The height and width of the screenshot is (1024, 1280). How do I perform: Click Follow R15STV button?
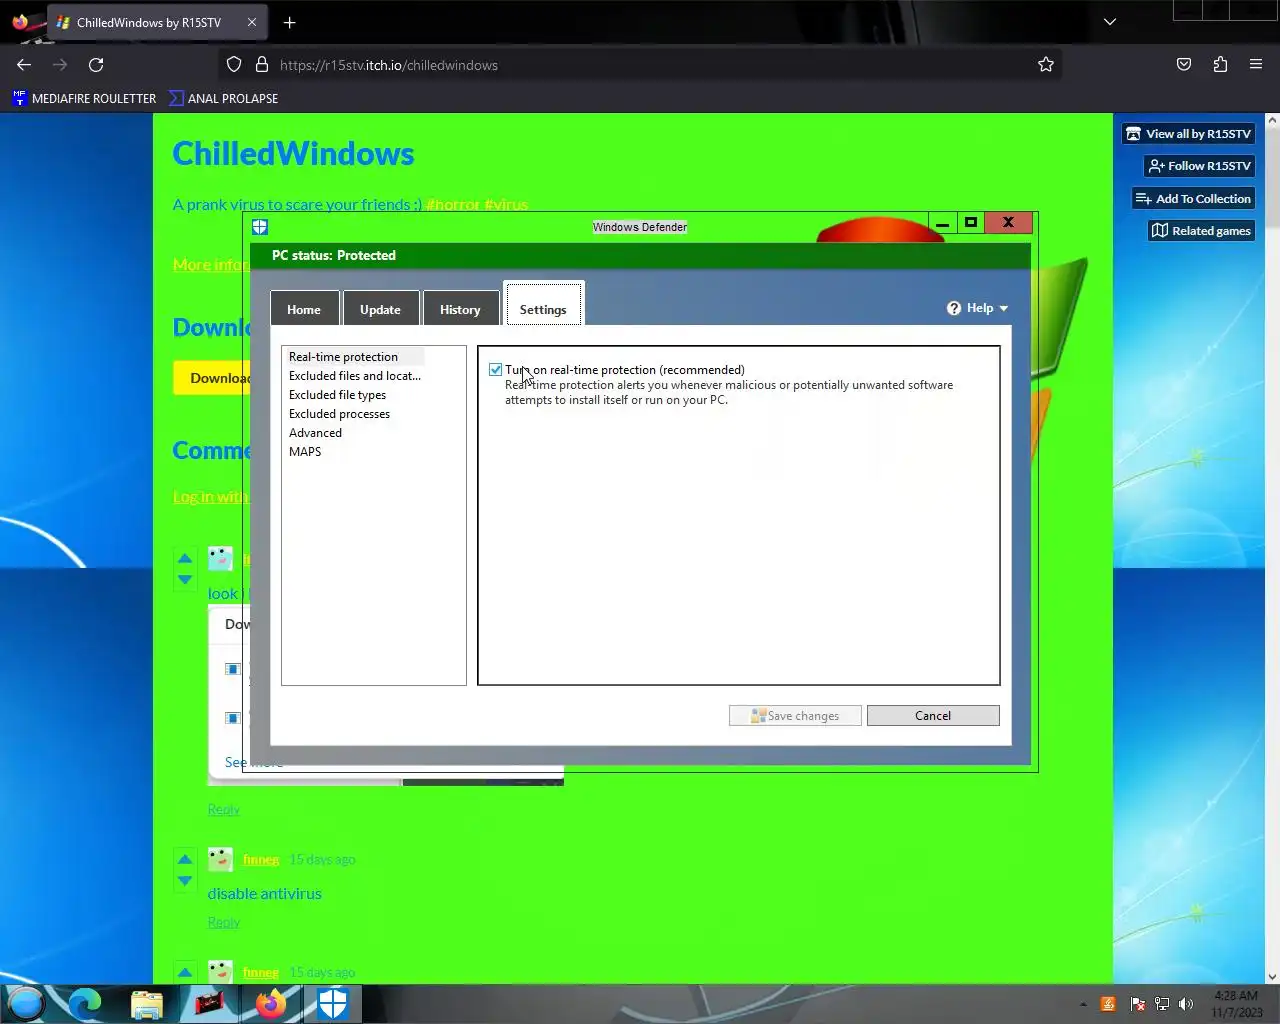point(1199,166)
